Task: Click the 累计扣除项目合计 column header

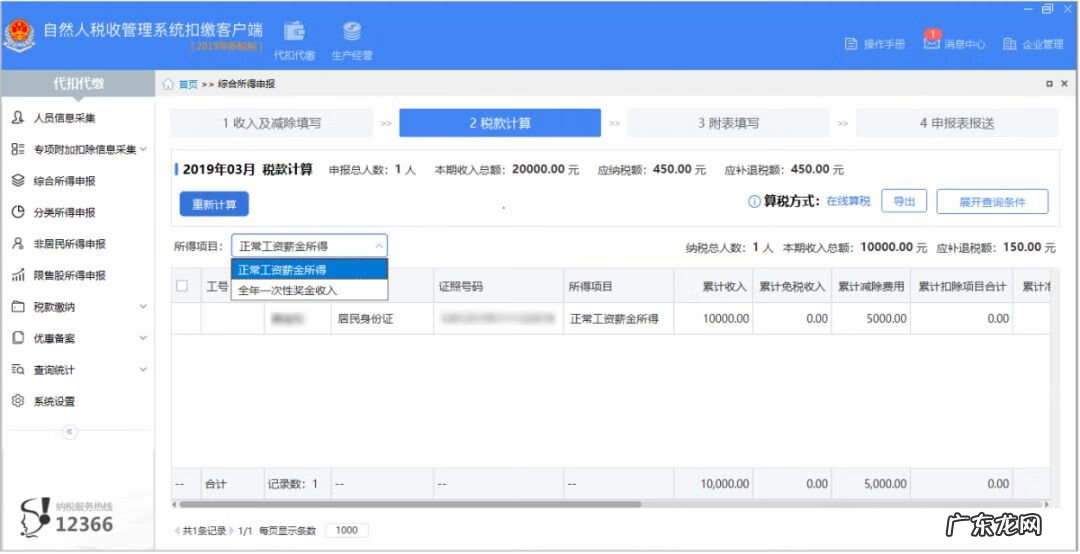Action: tap(962, 286)
